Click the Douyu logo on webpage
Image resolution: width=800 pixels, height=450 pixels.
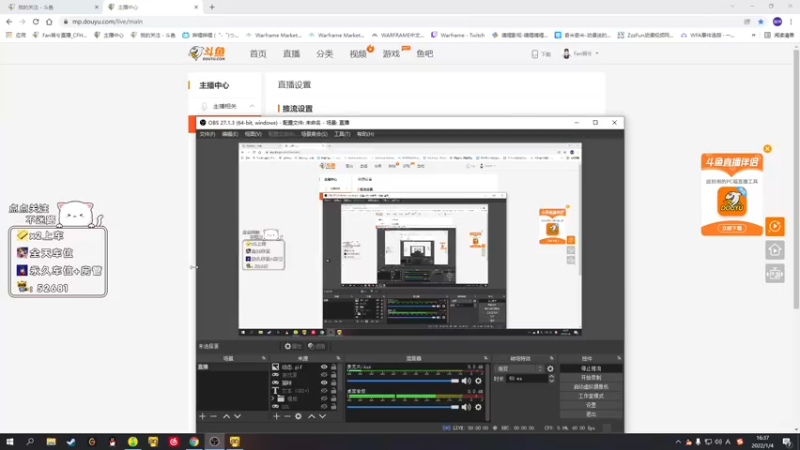(x=207, y=53)
